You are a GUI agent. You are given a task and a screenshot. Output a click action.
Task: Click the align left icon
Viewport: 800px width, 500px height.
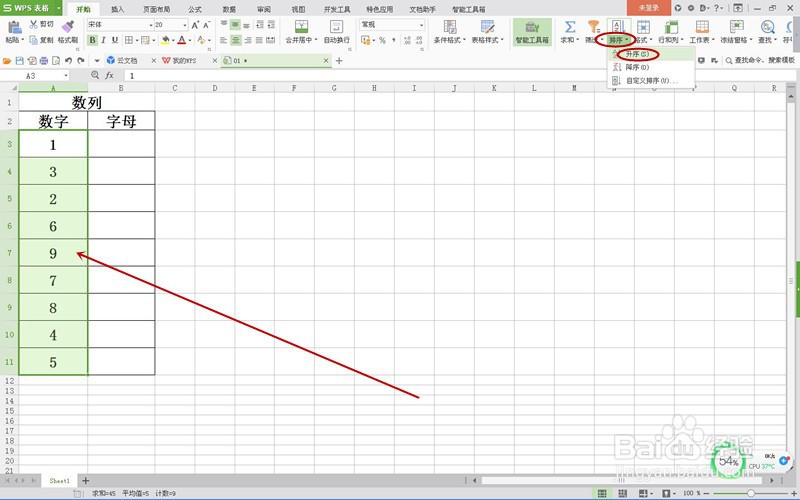(x=223, y=40)
